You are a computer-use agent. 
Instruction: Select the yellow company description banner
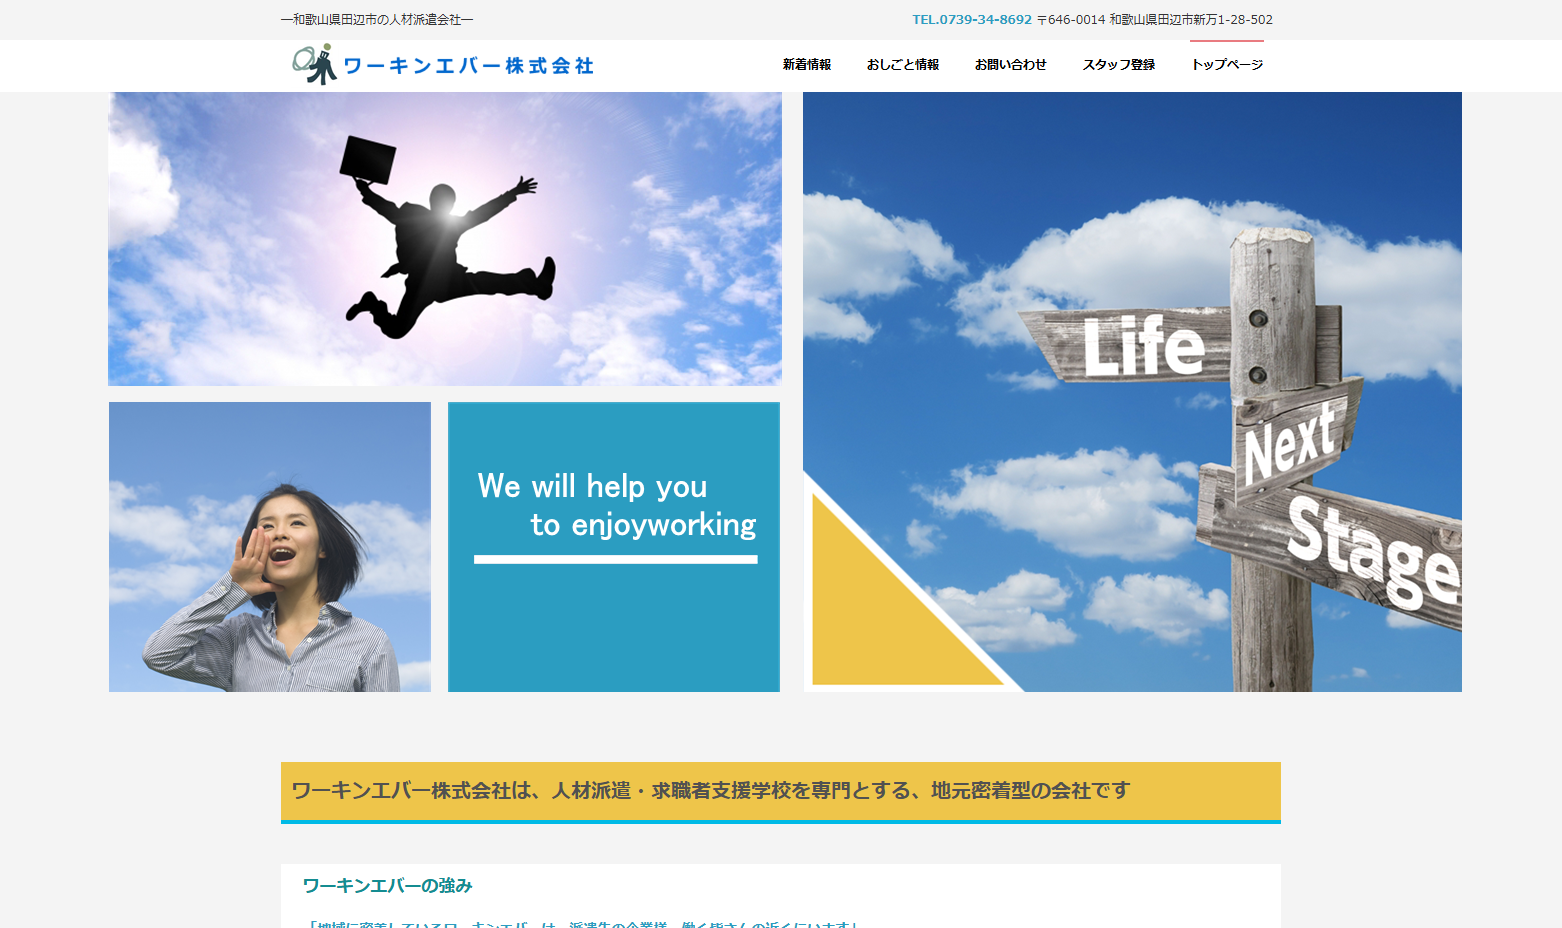(x=781, y=791)
